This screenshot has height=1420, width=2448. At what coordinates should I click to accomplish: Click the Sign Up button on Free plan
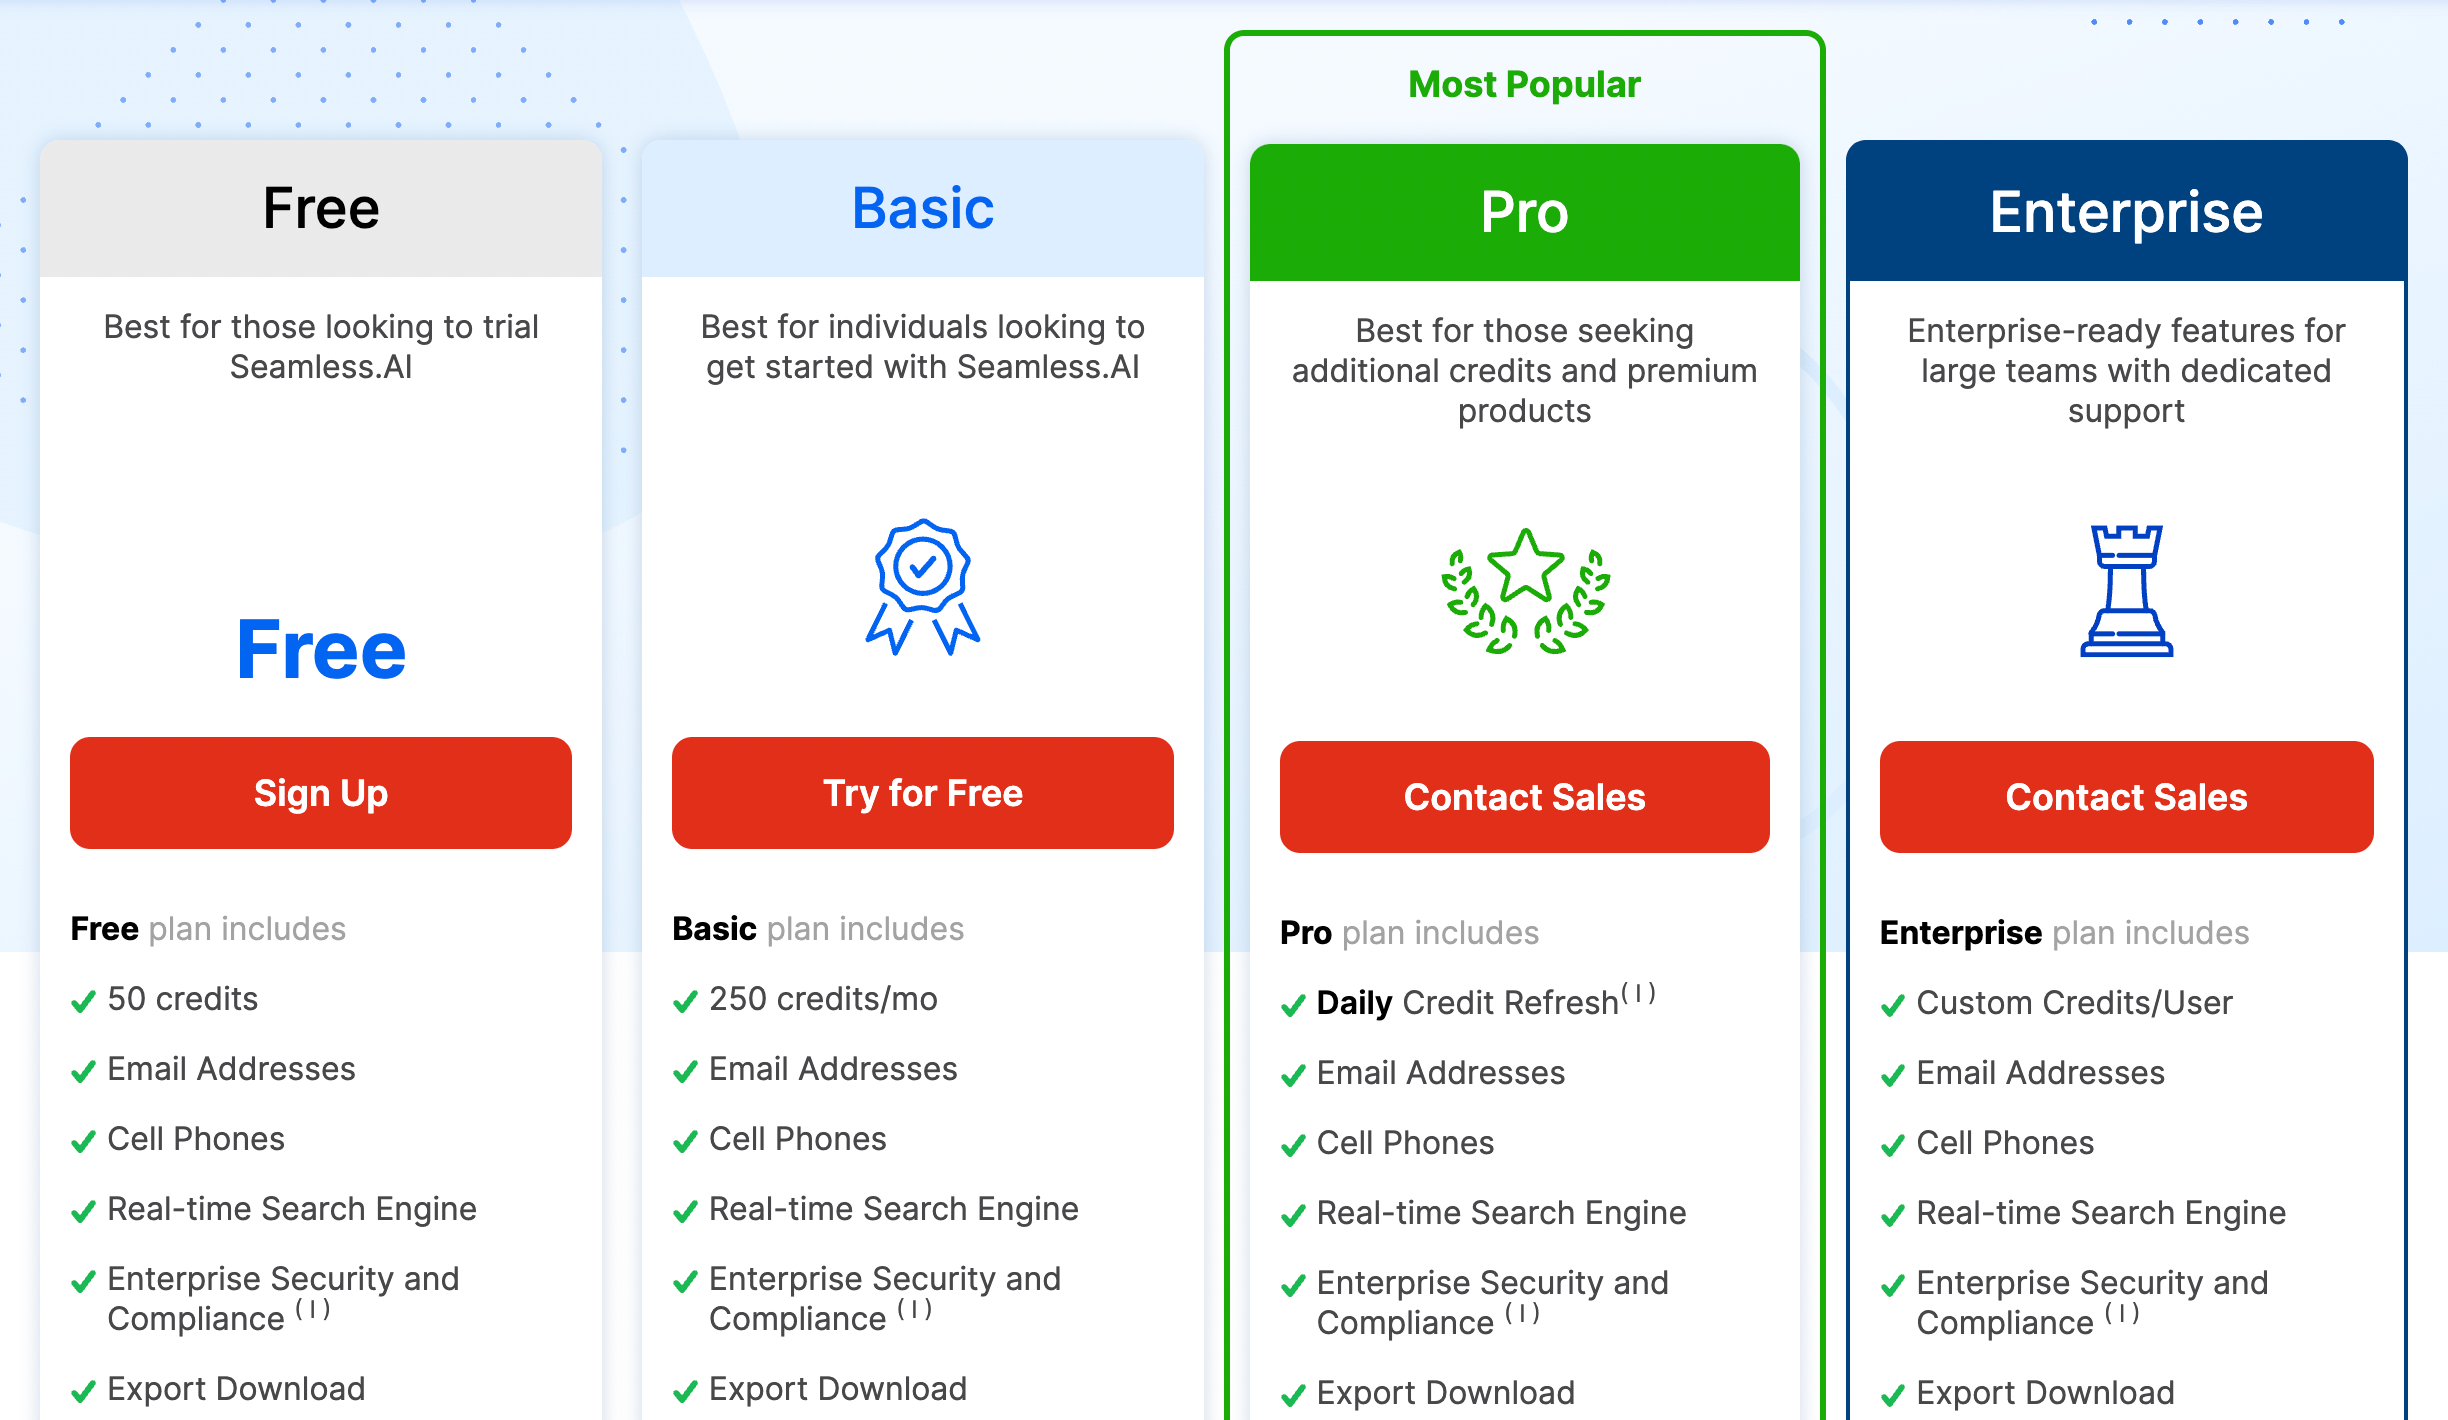(x=321, y=793)
